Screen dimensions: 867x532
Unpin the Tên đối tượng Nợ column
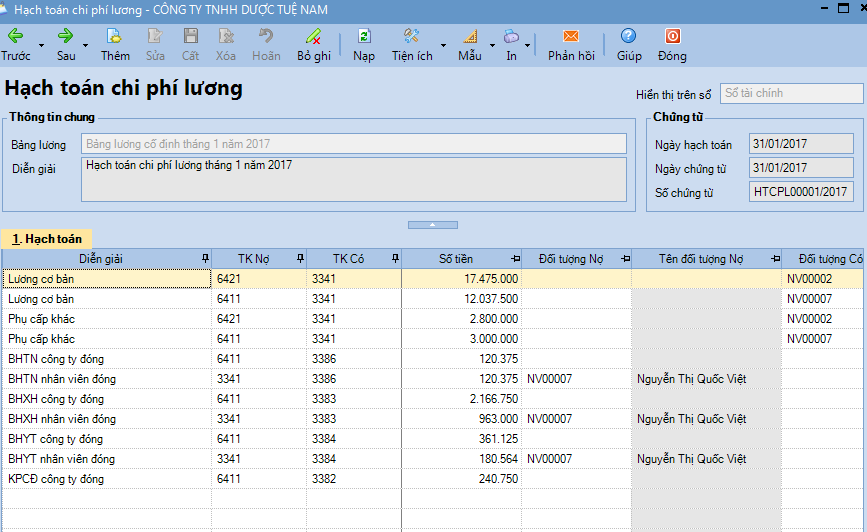(776, 259)
